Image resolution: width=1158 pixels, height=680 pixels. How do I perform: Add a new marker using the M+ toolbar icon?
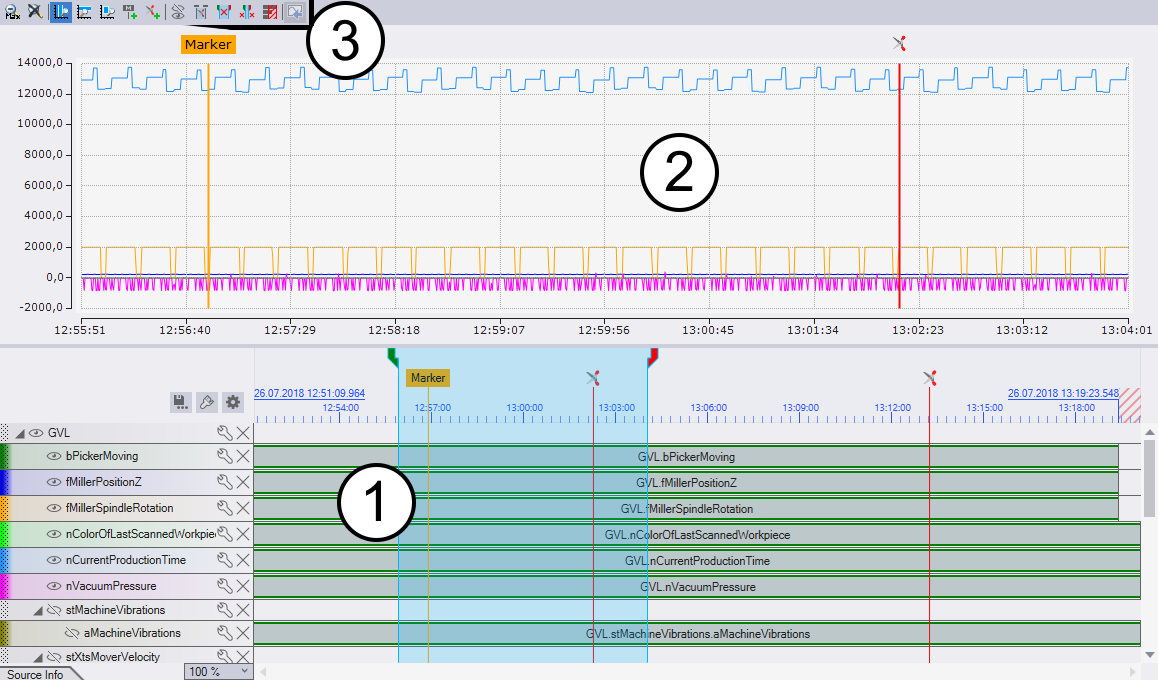tap(129, 12)
